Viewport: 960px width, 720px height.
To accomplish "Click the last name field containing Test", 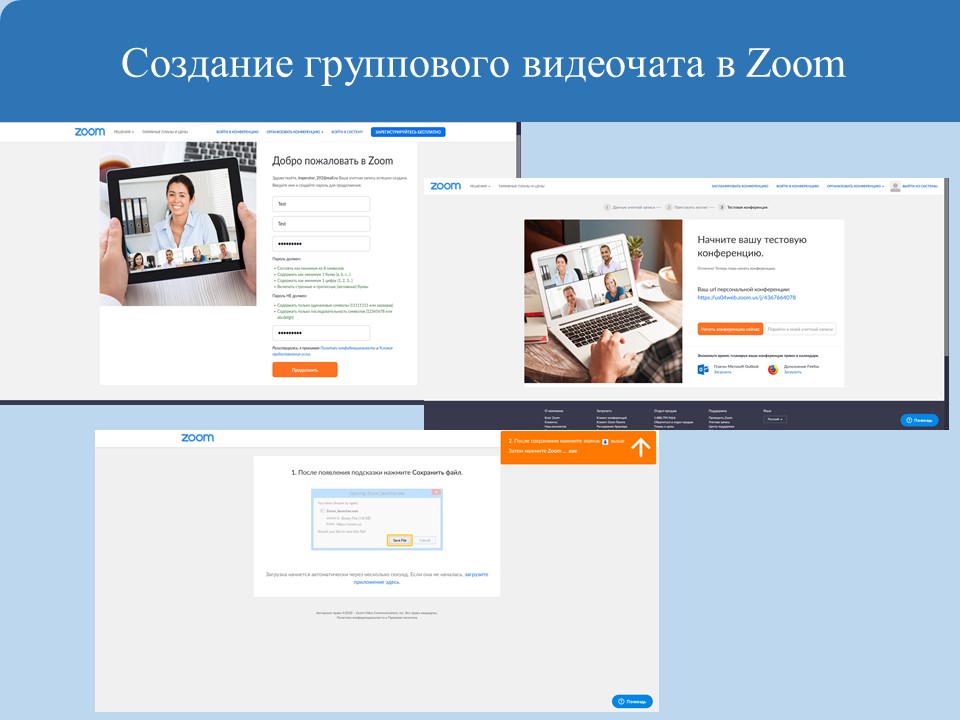I will click(321, 223).
